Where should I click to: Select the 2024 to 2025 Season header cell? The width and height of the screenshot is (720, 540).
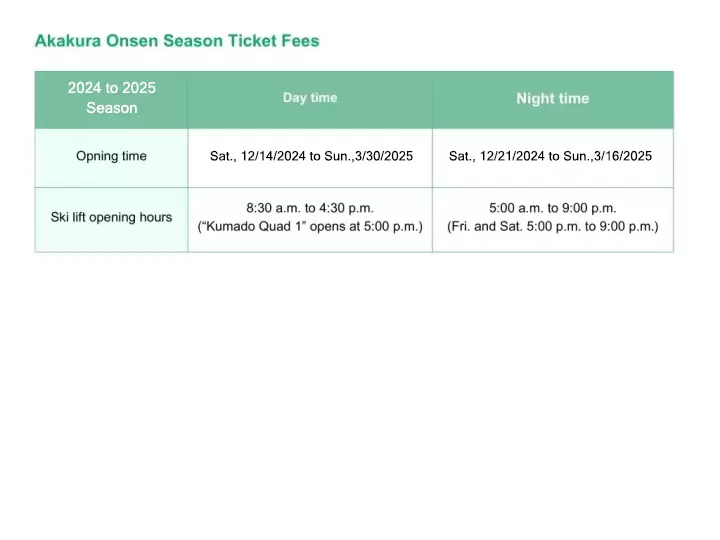click(111, 98)
